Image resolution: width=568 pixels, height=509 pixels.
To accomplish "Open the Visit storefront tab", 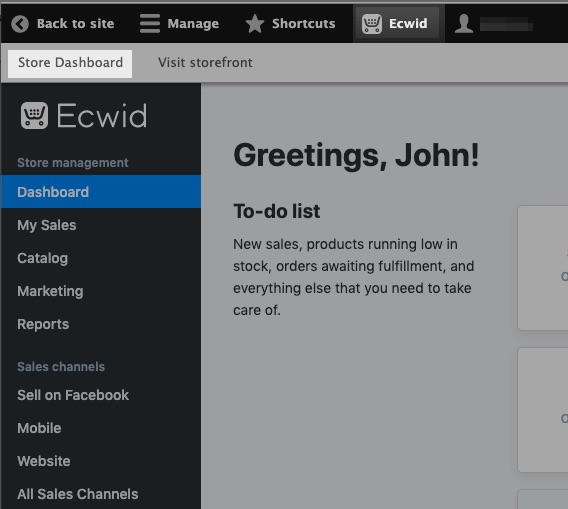I will pyautogui.click(x=205, y=63).
